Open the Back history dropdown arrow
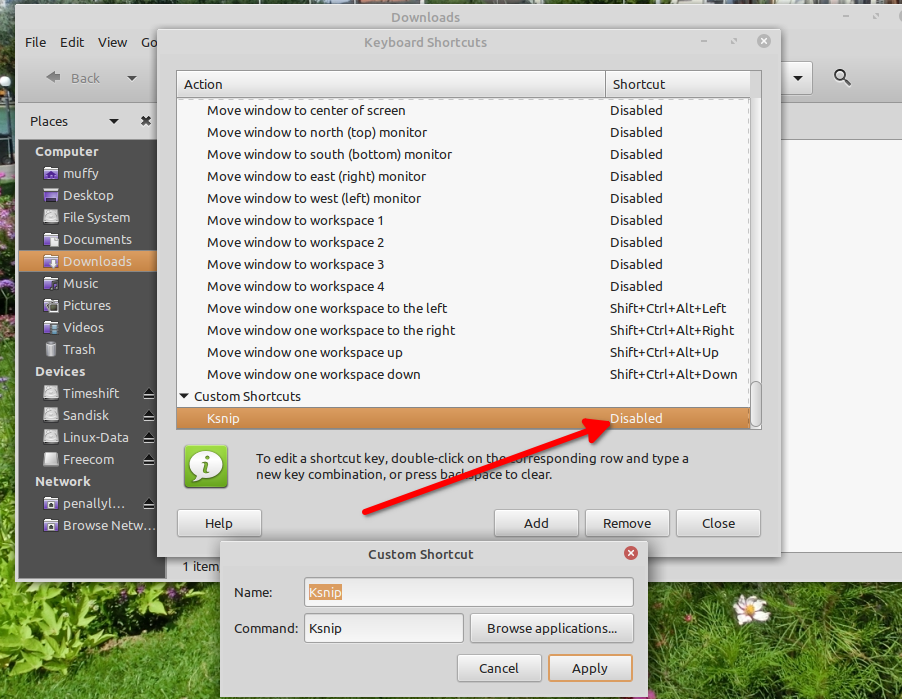This screenshot has height=699, width=902. pos(132,78)
